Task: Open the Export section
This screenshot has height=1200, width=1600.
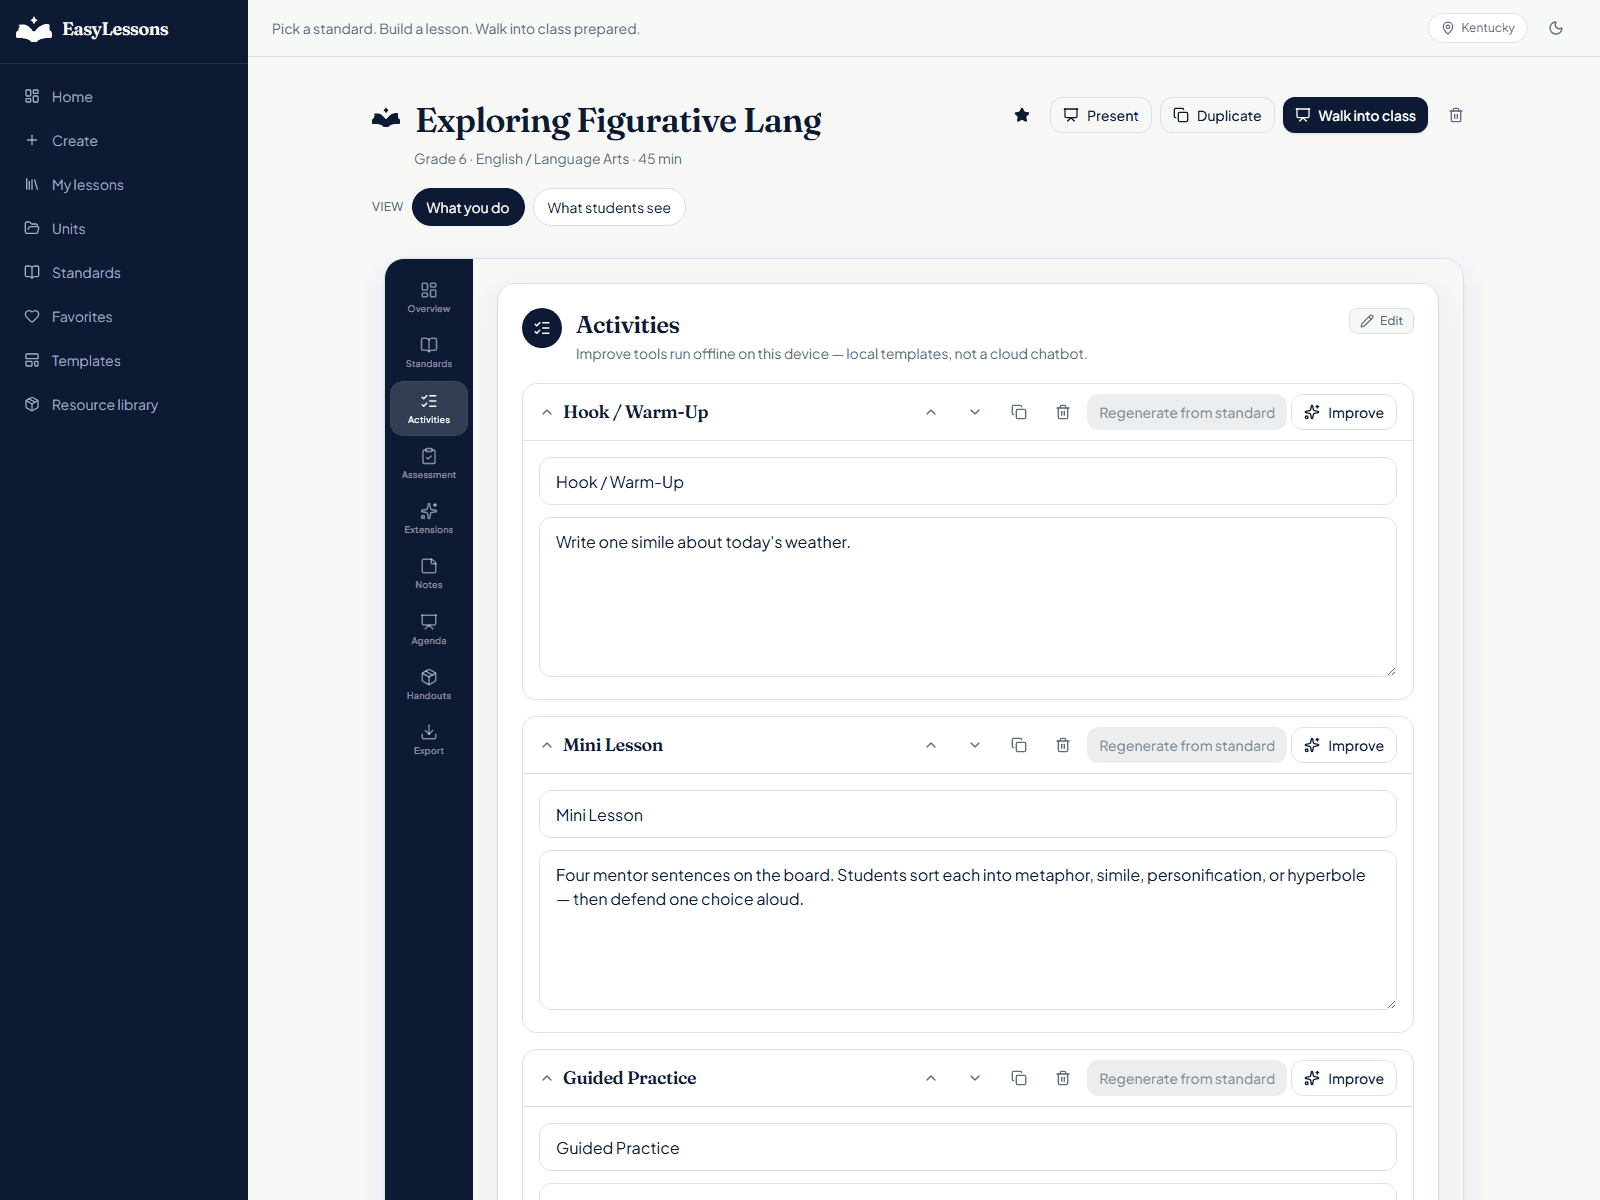Action: (x=429, y=740)
